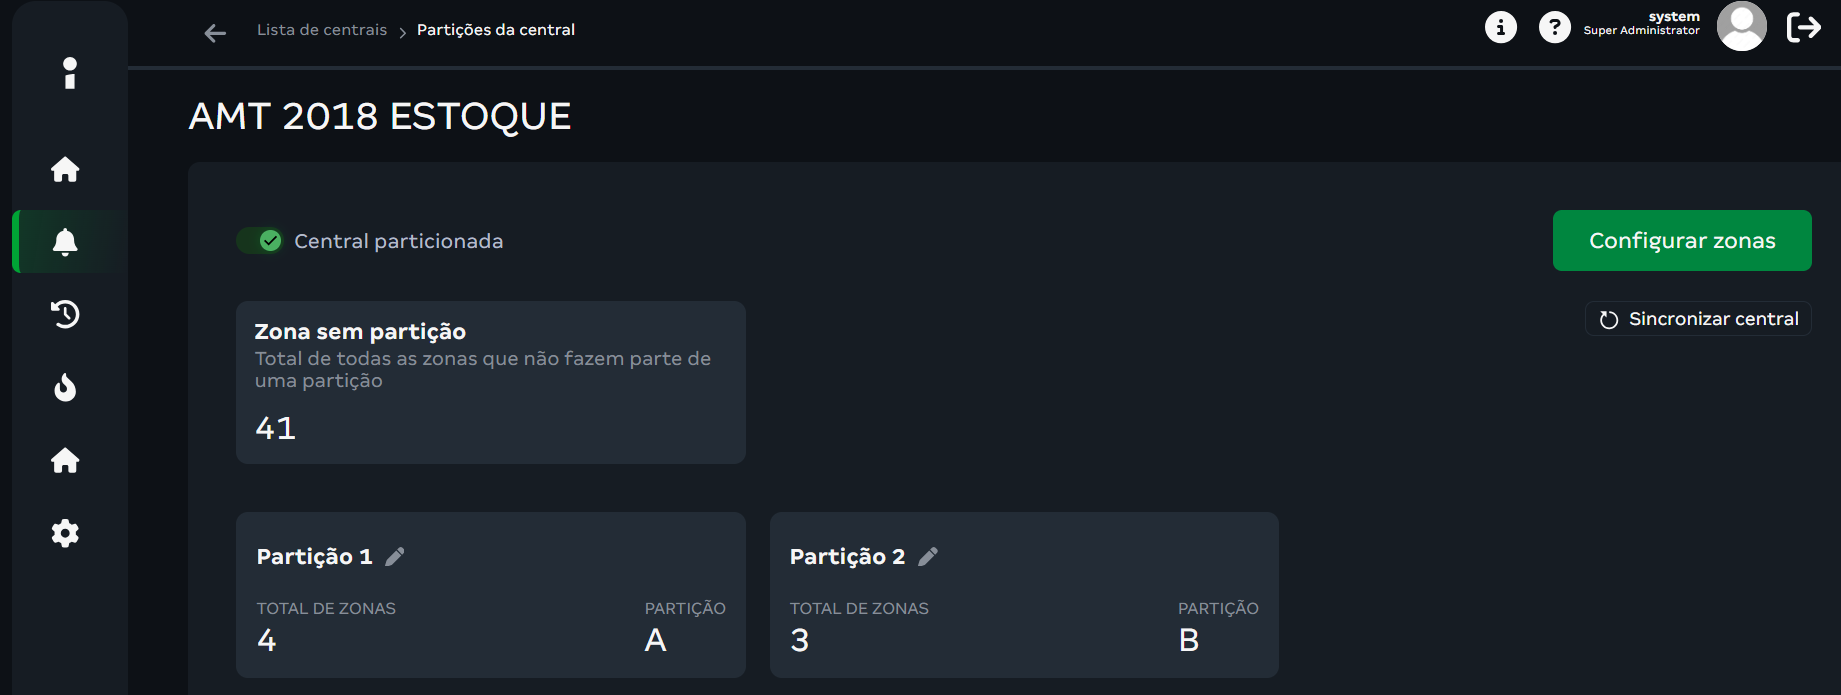Click the help question mark icon
The image size is (1841, 695).
[x=1554, y=27]
